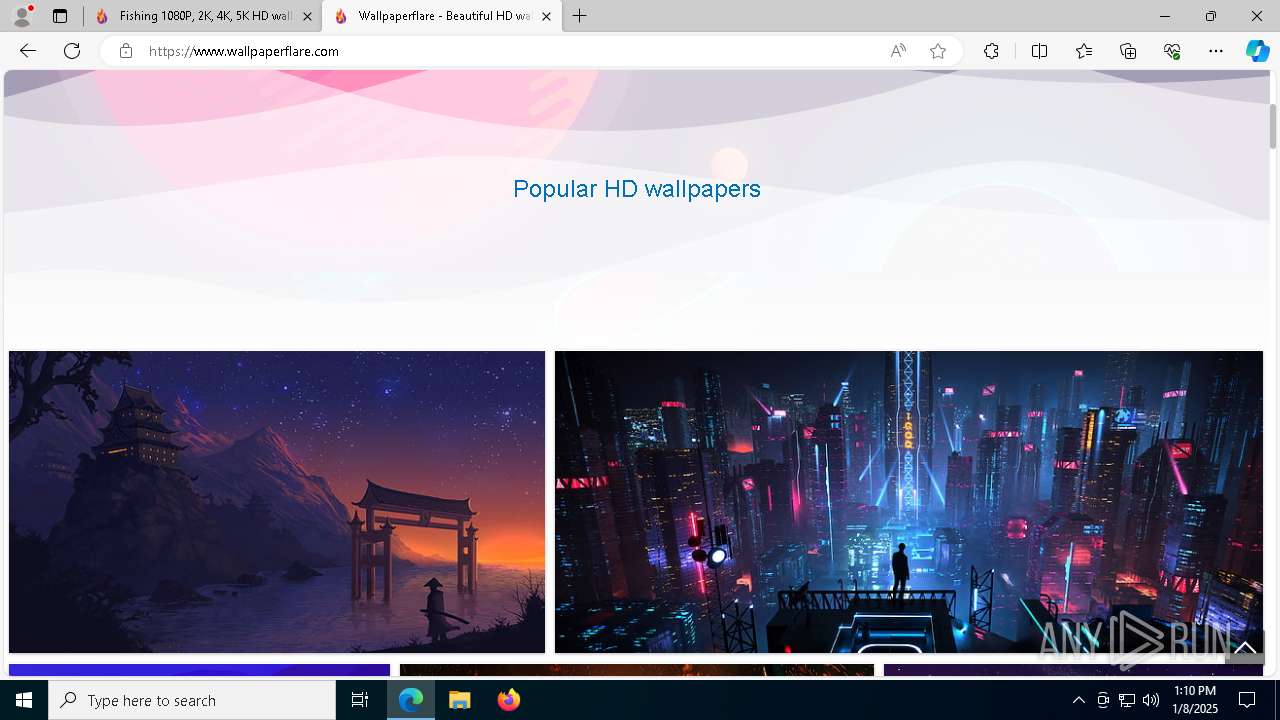
Task: Close the Fishing 1080P wallpapers tab
Action: [x=307, y=16]
